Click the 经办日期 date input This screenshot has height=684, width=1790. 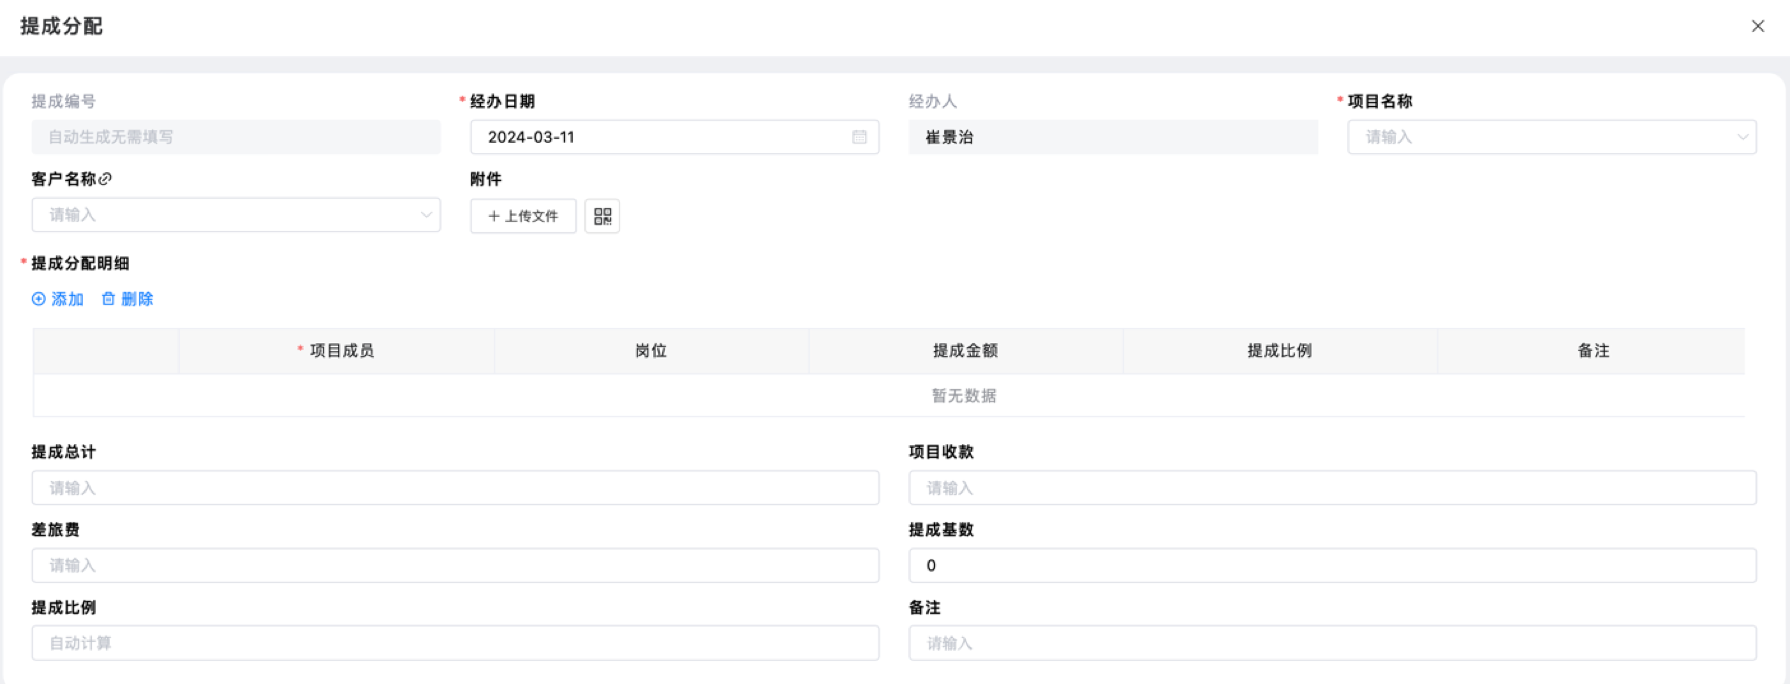tap(660, 137)
